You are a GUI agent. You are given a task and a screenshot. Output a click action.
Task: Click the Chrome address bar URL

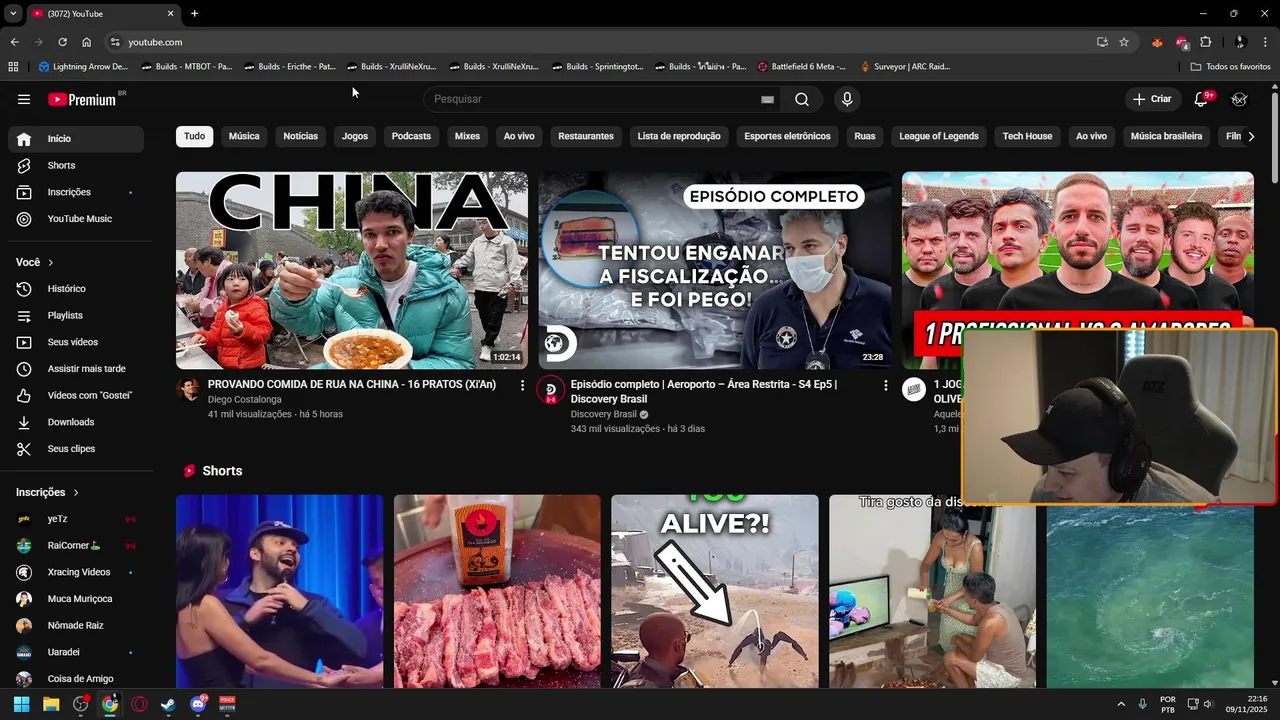(x=155, y=42)
